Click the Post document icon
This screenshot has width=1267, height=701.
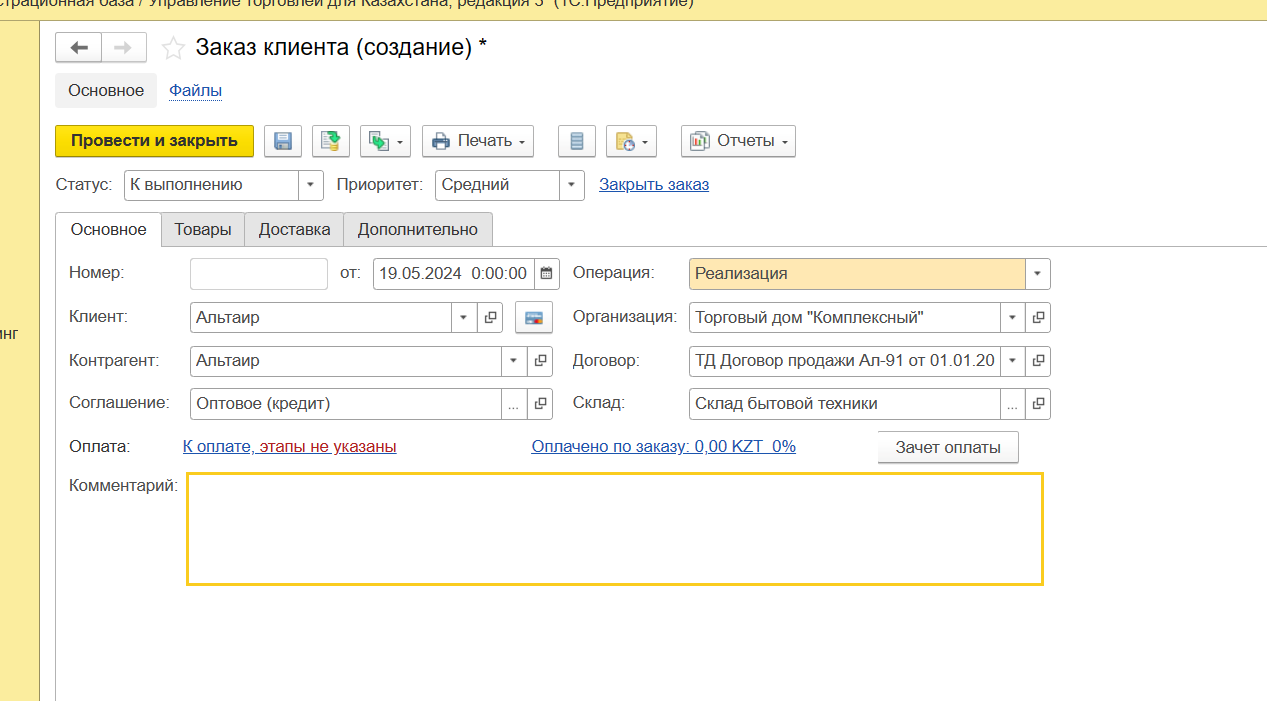click(331, 141)
